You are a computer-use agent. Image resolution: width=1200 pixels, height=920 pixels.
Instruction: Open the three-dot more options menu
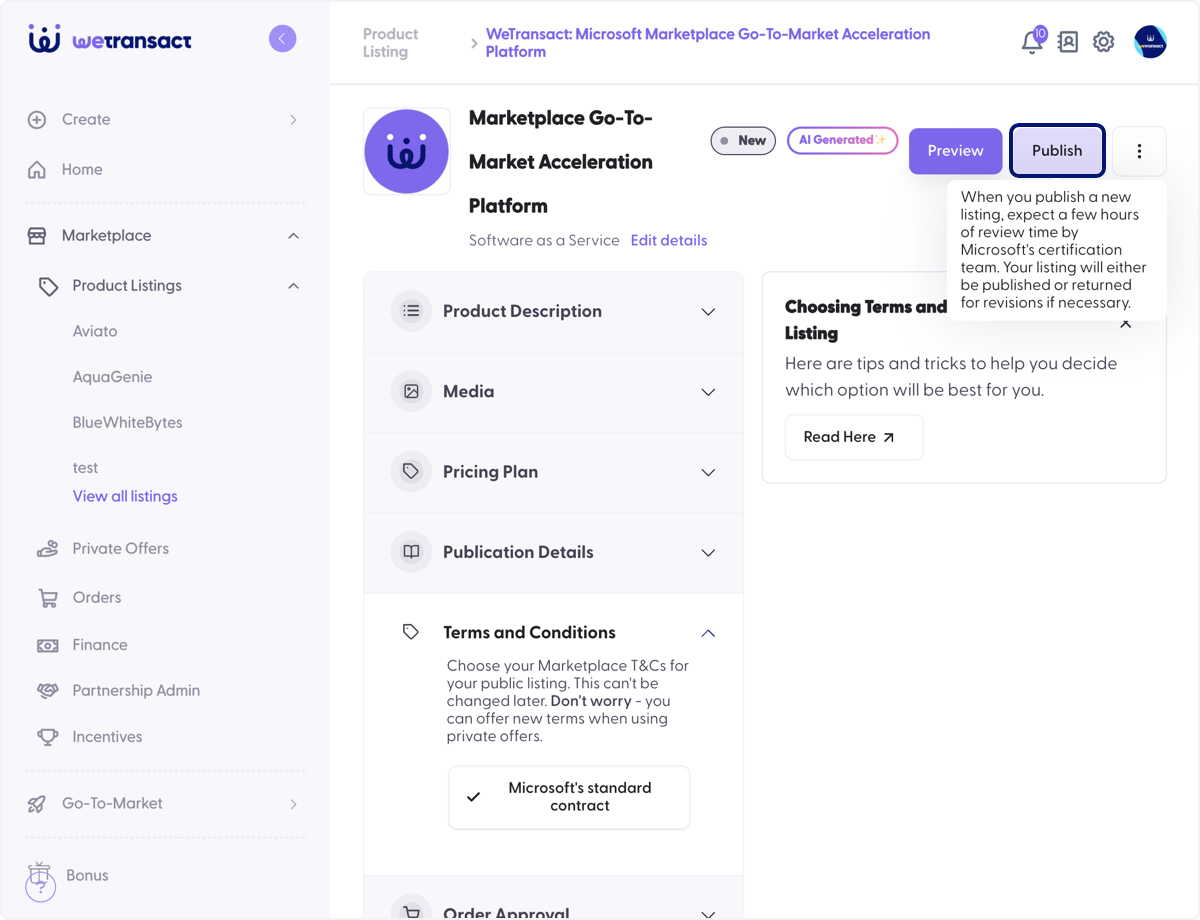pyautogui.click(x=1139, y=151)
